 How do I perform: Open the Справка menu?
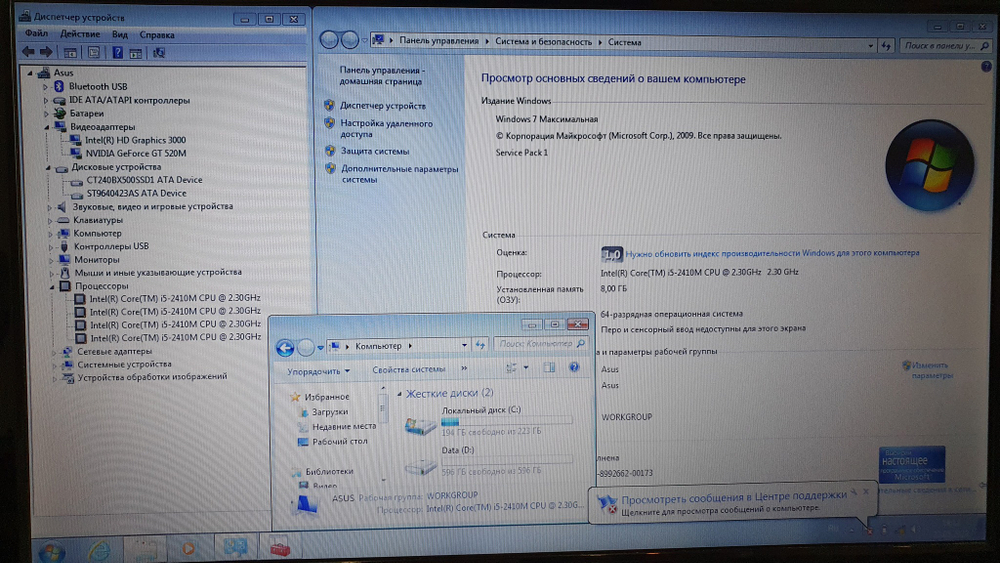point(157,35)
